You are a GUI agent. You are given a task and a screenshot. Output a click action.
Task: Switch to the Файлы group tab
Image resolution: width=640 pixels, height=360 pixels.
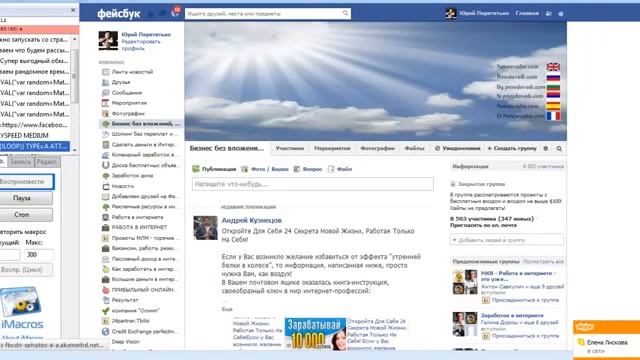point(414,149)
